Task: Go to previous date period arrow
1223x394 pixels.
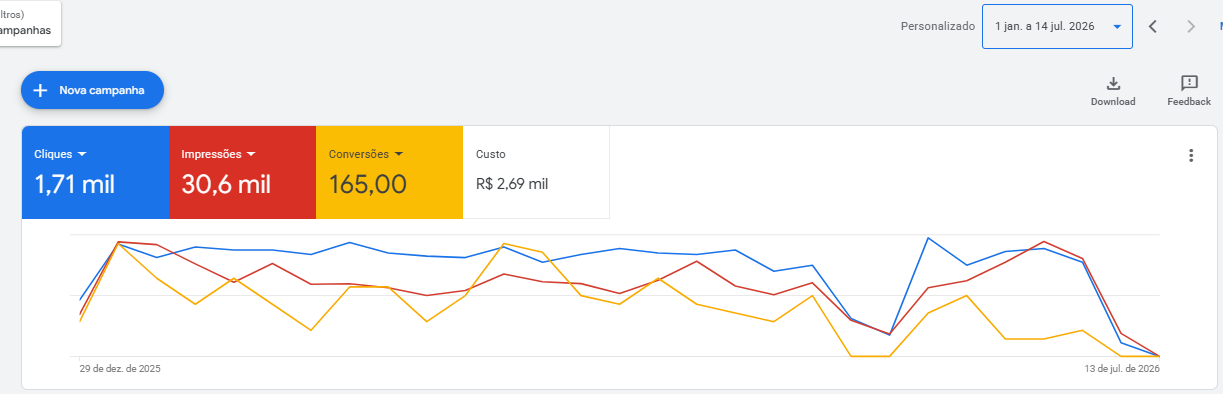Action: coord(1153,26)
